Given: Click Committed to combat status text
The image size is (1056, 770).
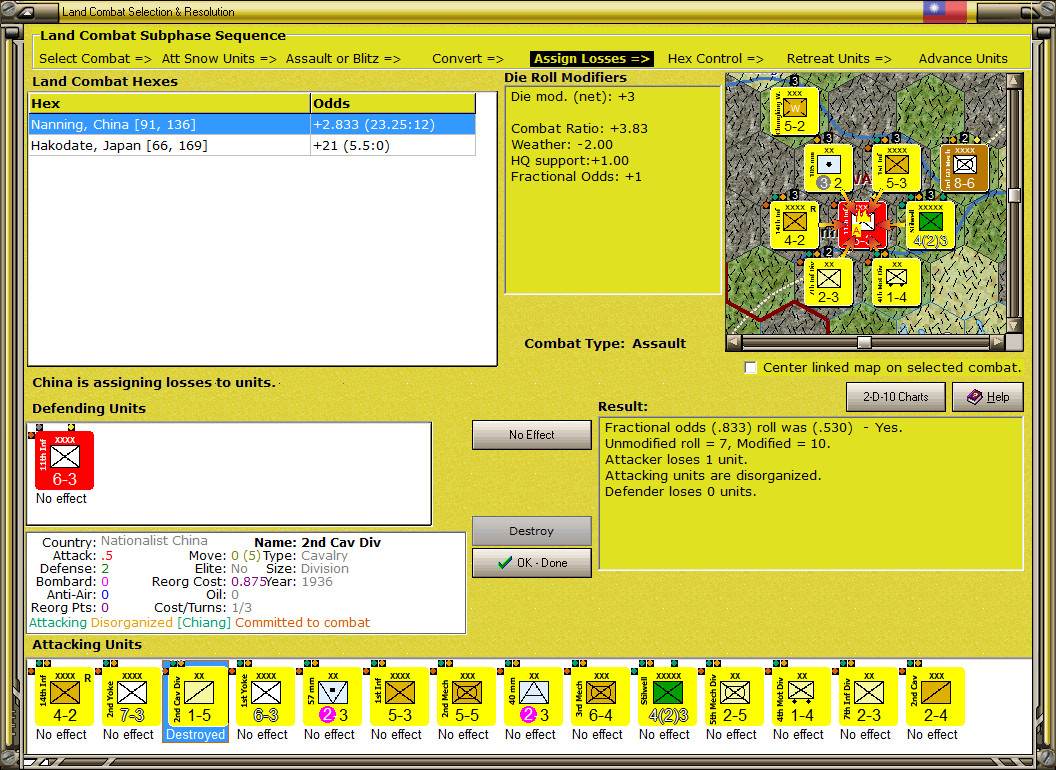Looking at the screenshot, I should (302, 622).
